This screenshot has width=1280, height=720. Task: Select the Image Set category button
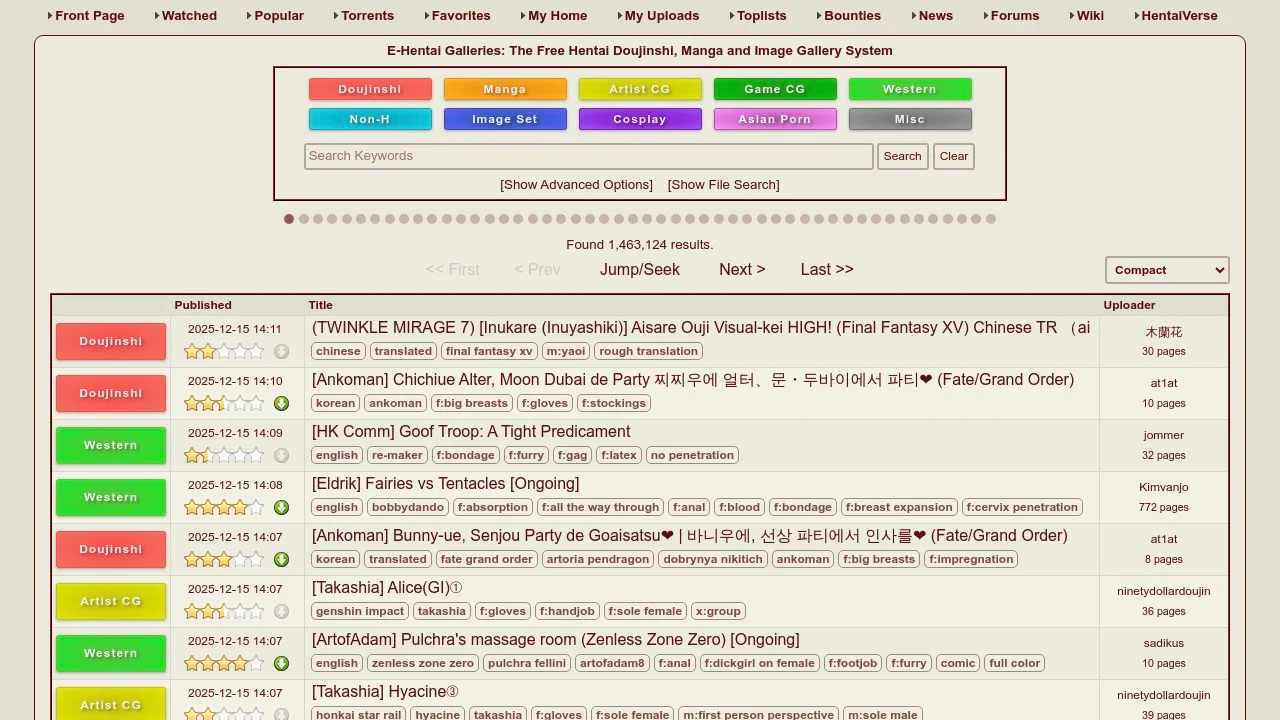click(505, 118)
